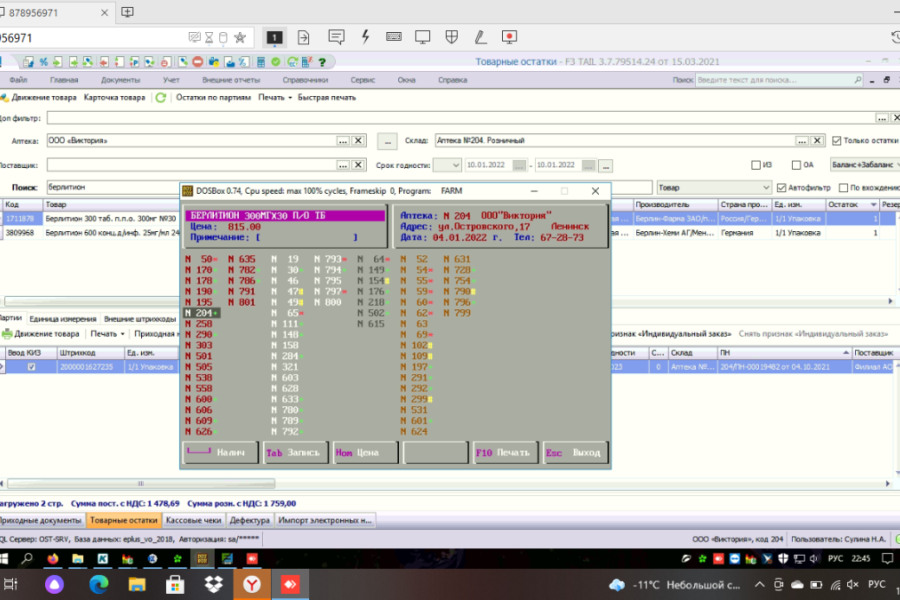Image resolution: width=900 pixels, height=600 pixels.
Task: Click the percent icon in the F3 TAIL toolbar
Action: [43, 61]
